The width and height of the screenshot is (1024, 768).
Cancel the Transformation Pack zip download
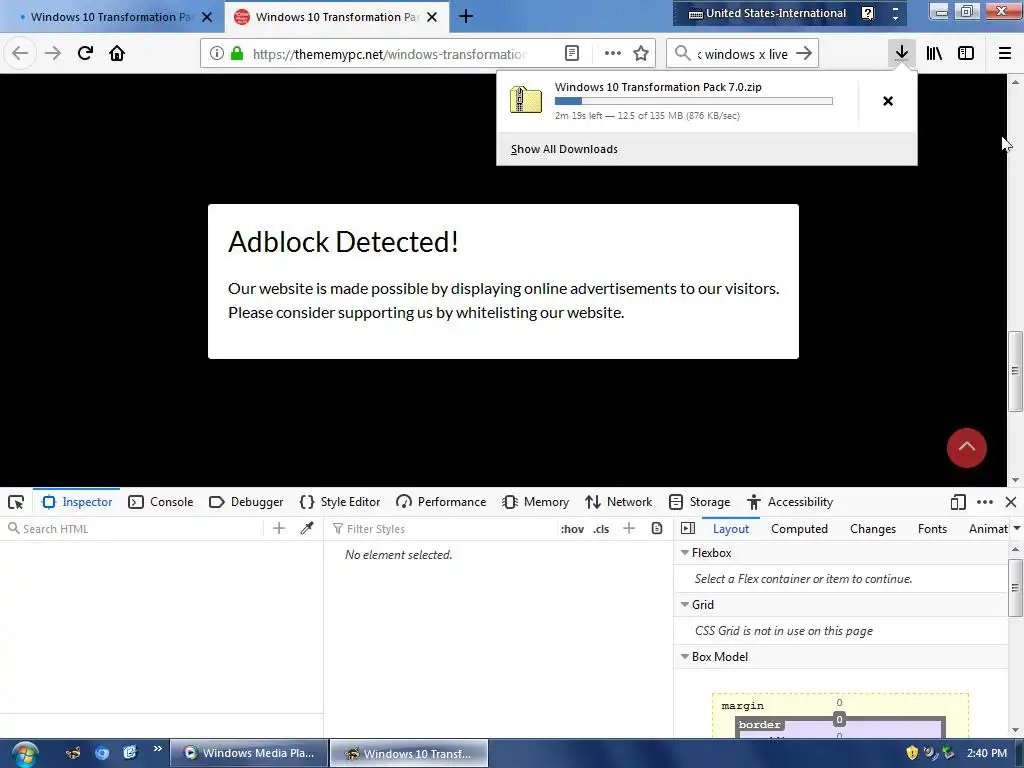pos(888,101)
